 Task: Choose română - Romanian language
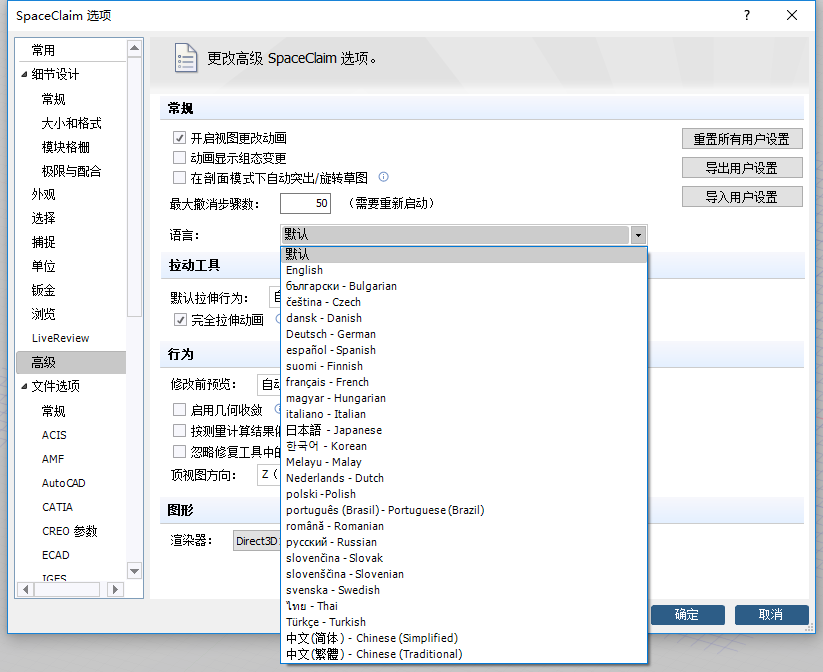click(x=464, y=526)
